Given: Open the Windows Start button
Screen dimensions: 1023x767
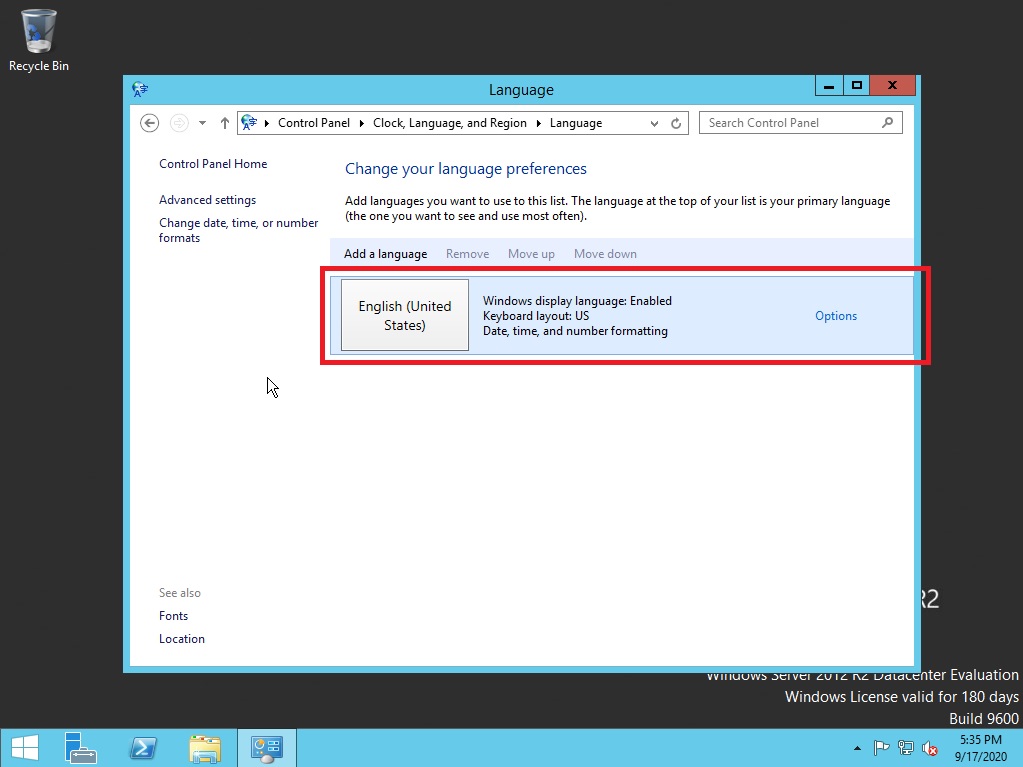Looking at the screenshot, I should point(25,748).
